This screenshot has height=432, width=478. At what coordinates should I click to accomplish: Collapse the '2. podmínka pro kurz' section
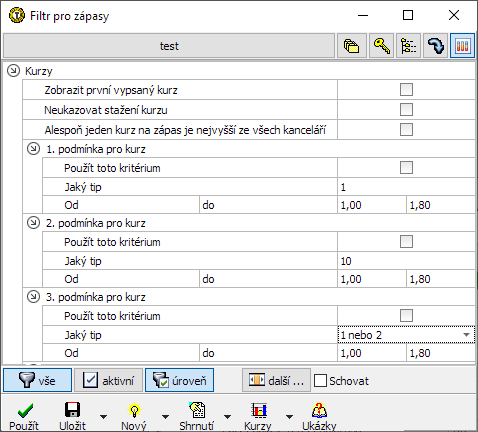click(33, 222)
